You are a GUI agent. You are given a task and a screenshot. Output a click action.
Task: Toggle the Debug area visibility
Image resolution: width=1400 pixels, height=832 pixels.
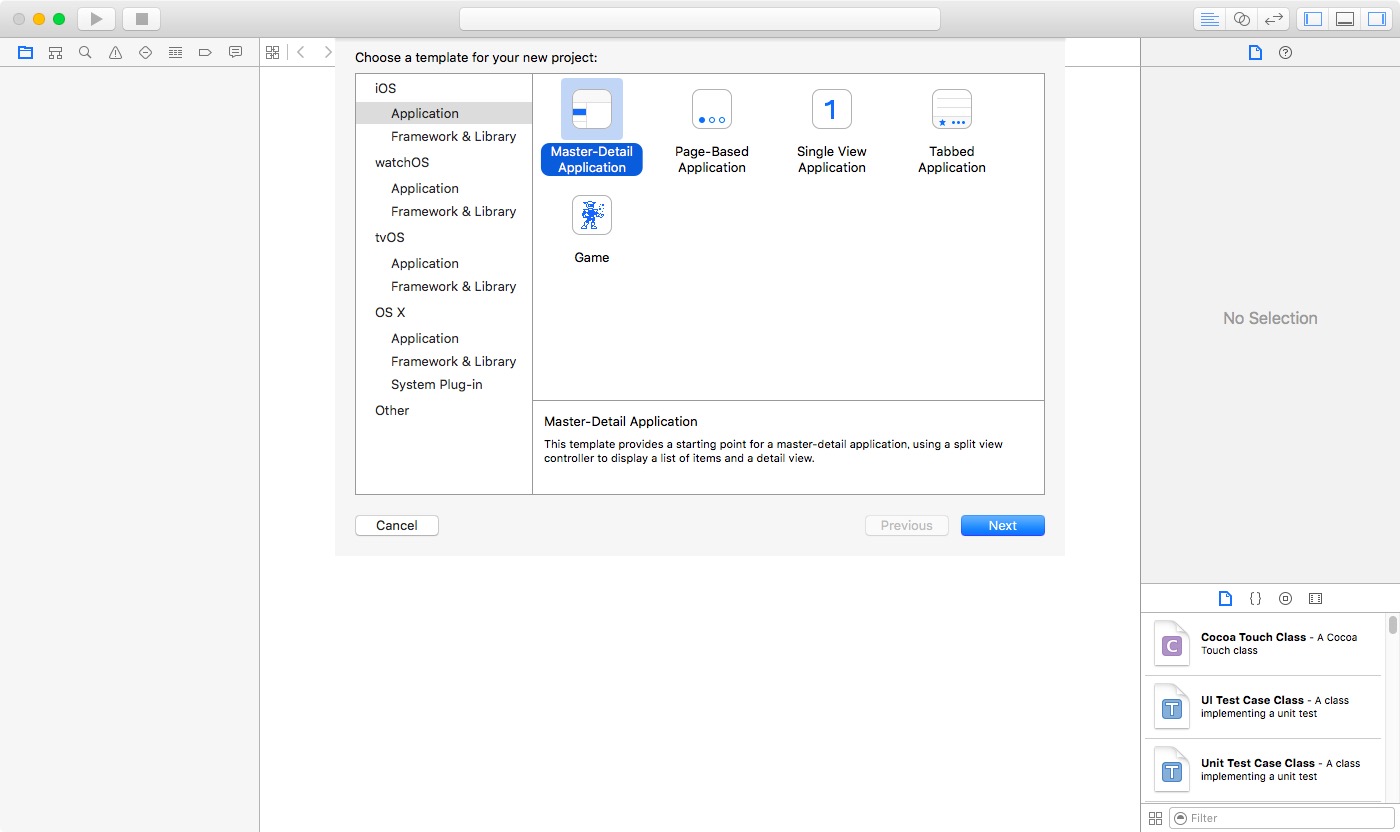click(1345, 19)
